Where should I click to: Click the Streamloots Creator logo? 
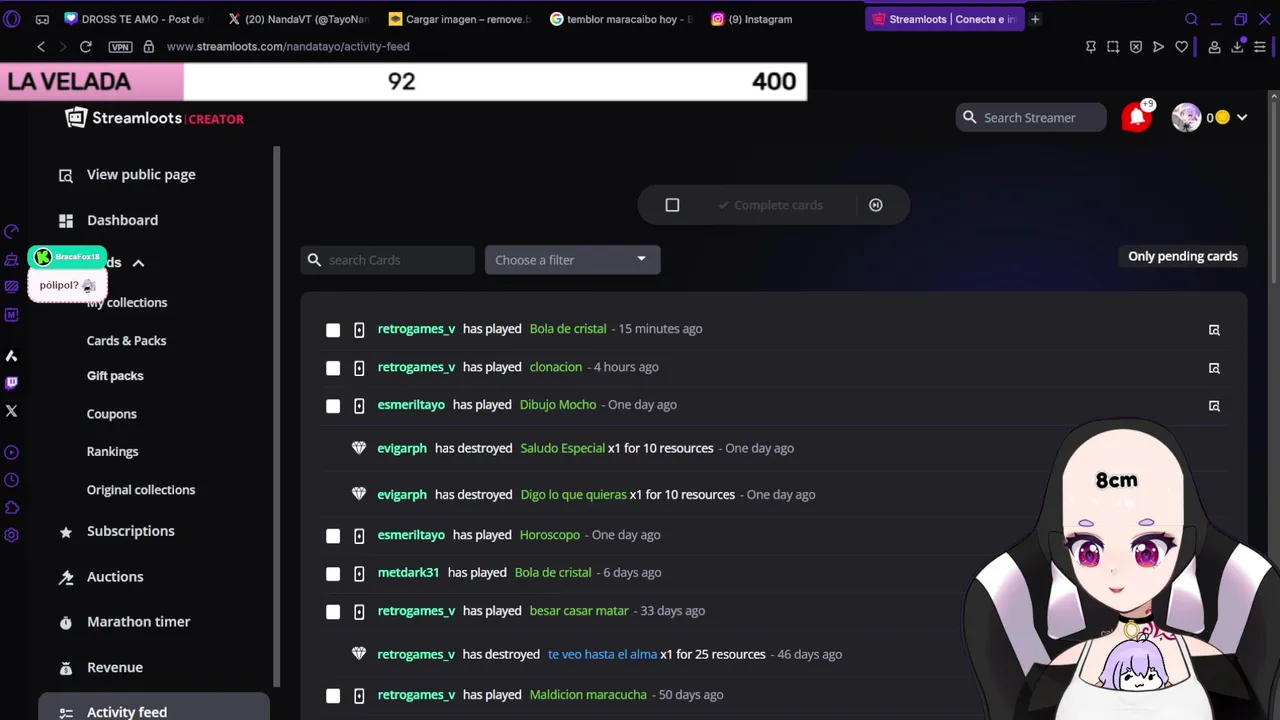point(155,118)
